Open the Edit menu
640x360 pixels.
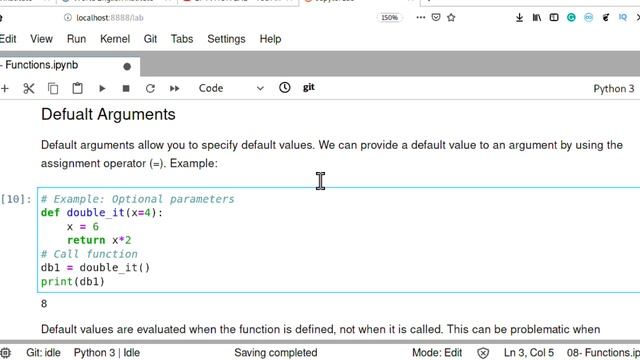(8, 39)
